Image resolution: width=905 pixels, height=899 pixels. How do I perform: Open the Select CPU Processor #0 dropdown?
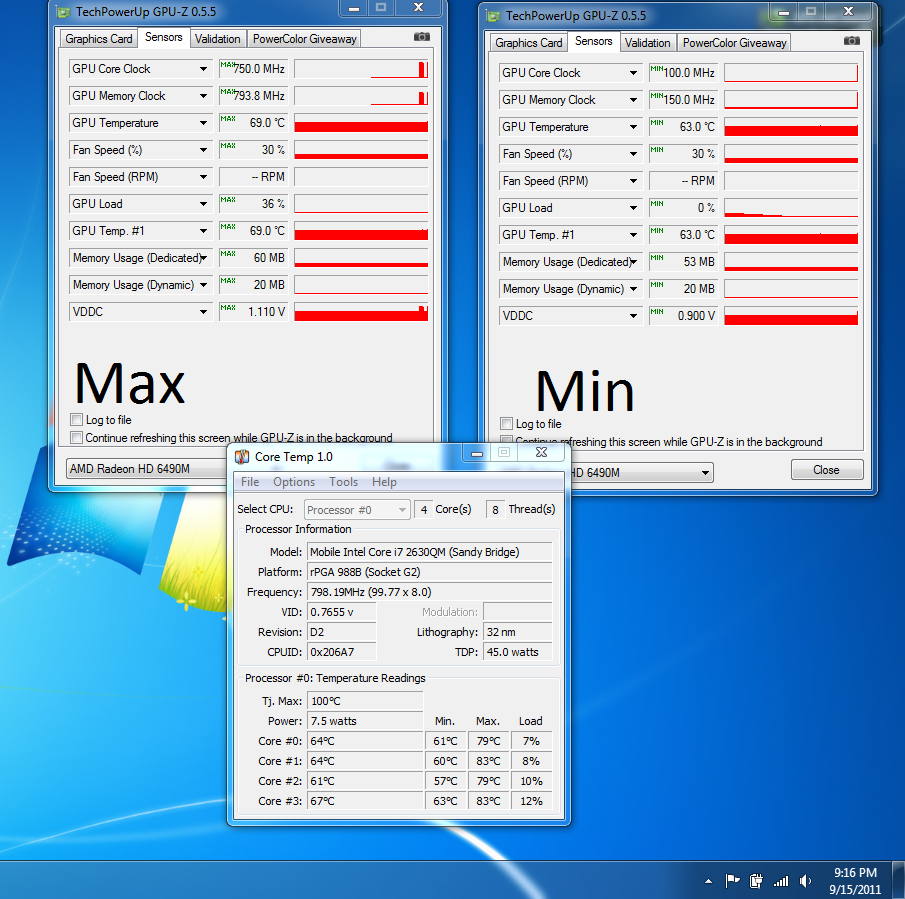click(357, 510)
